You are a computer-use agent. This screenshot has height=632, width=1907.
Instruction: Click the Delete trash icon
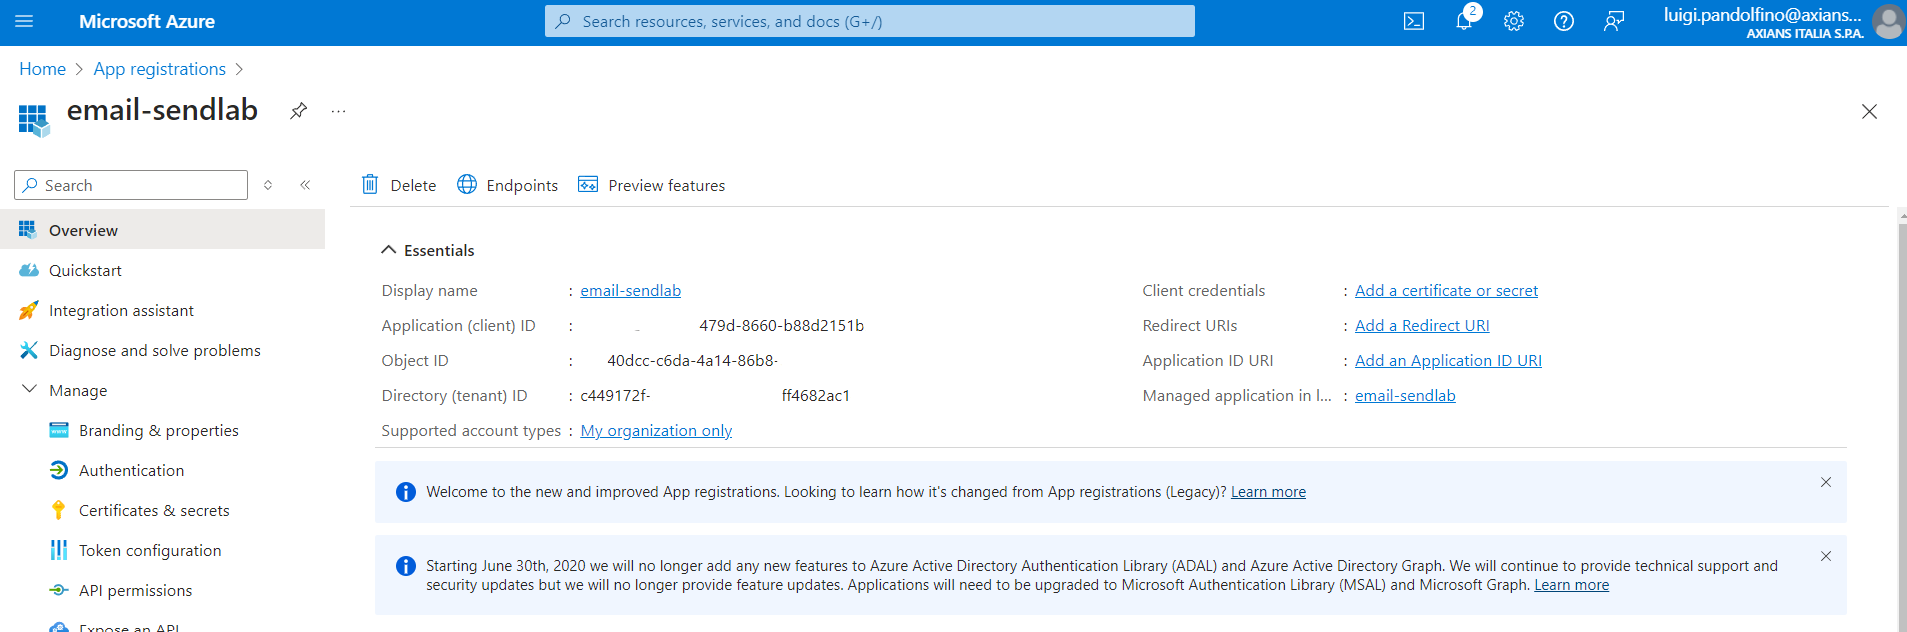pyautogui.click(x=370, y=185)
